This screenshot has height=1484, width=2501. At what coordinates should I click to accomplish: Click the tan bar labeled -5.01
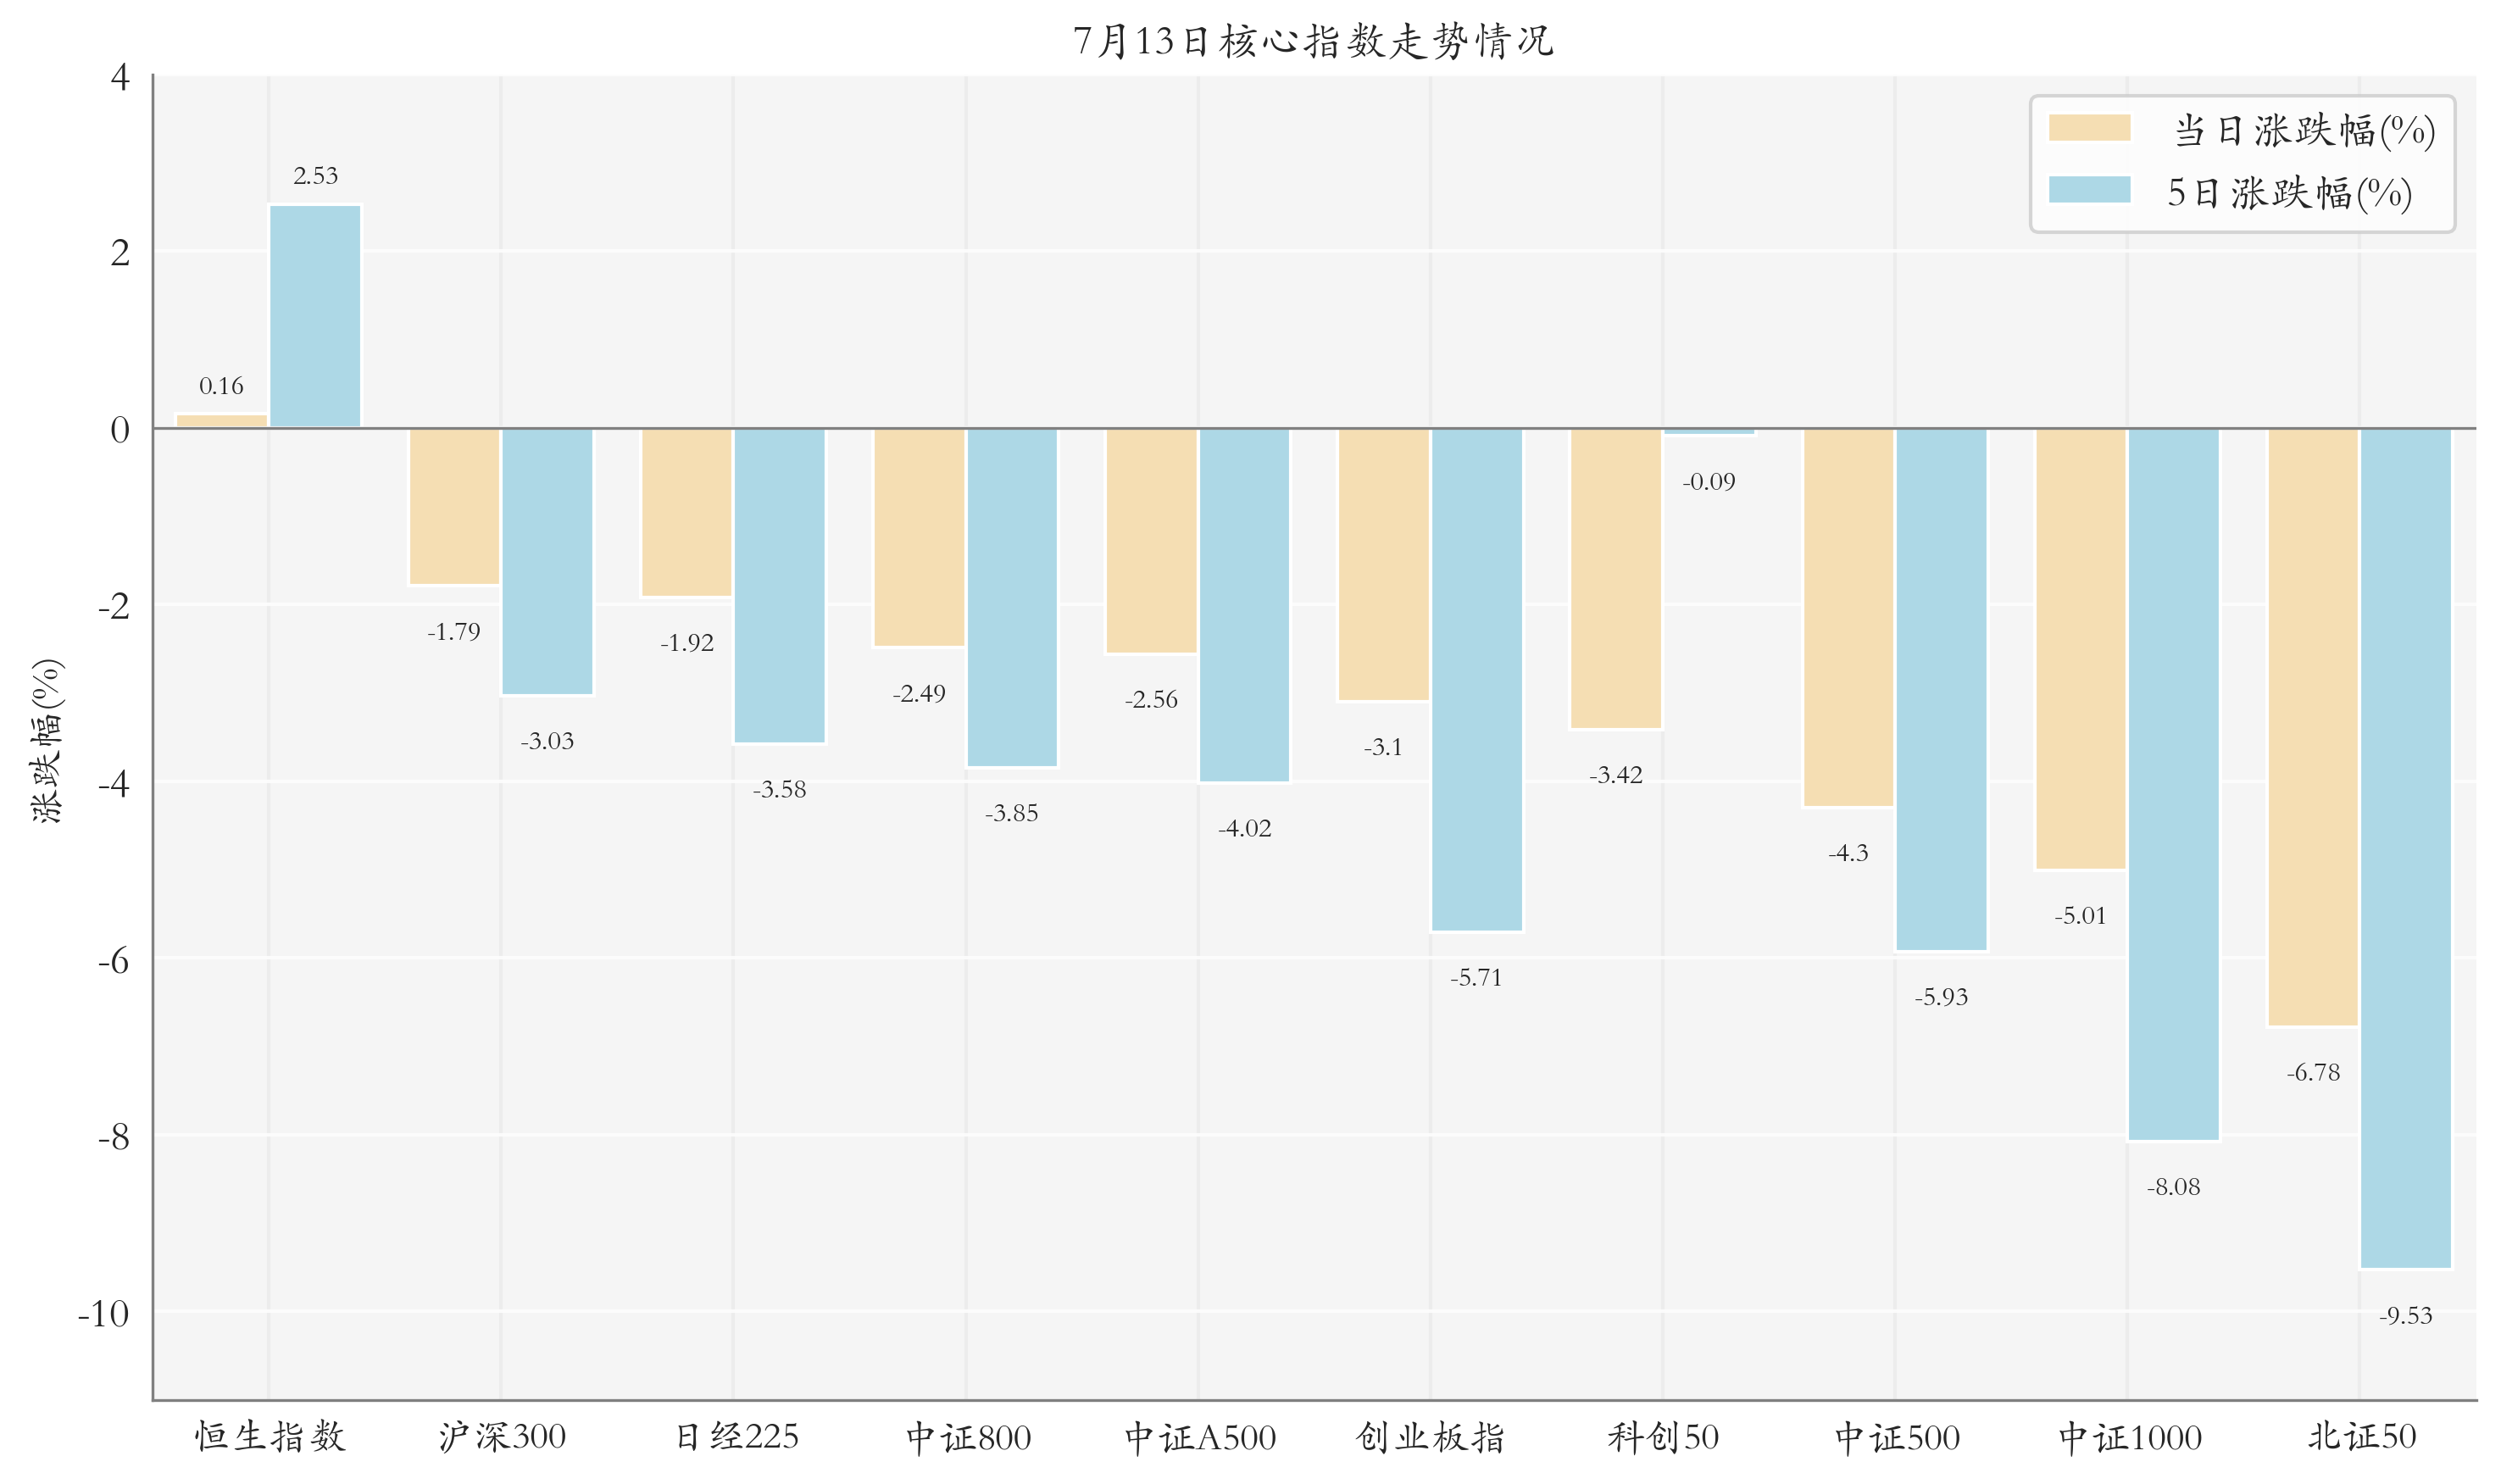tap(2080, 649)
